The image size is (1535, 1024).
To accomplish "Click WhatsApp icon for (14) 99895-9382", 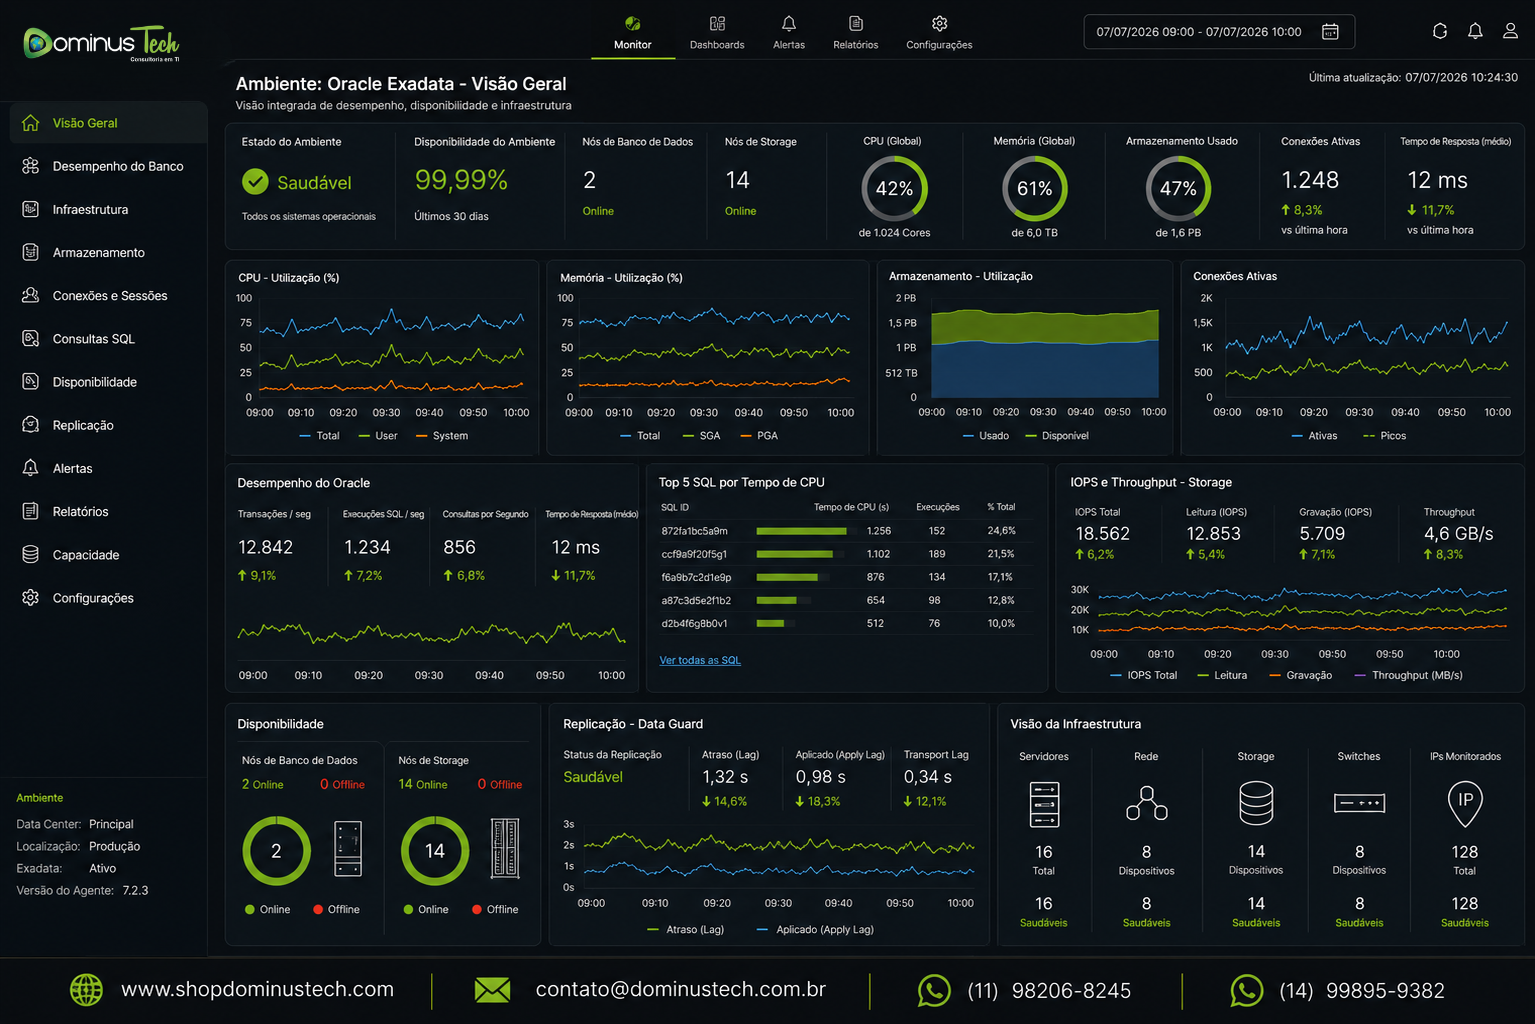I will click(1247, 991).
